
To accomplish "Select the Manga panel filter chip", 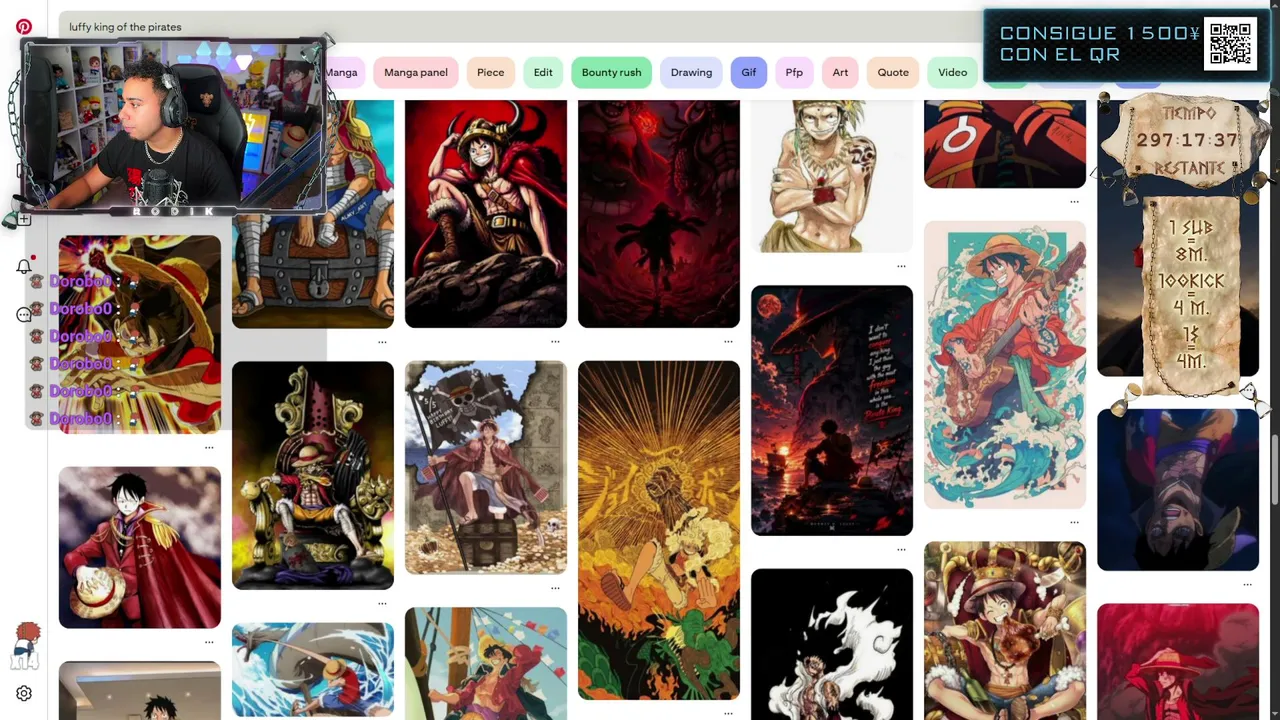I will coord(416,72).
